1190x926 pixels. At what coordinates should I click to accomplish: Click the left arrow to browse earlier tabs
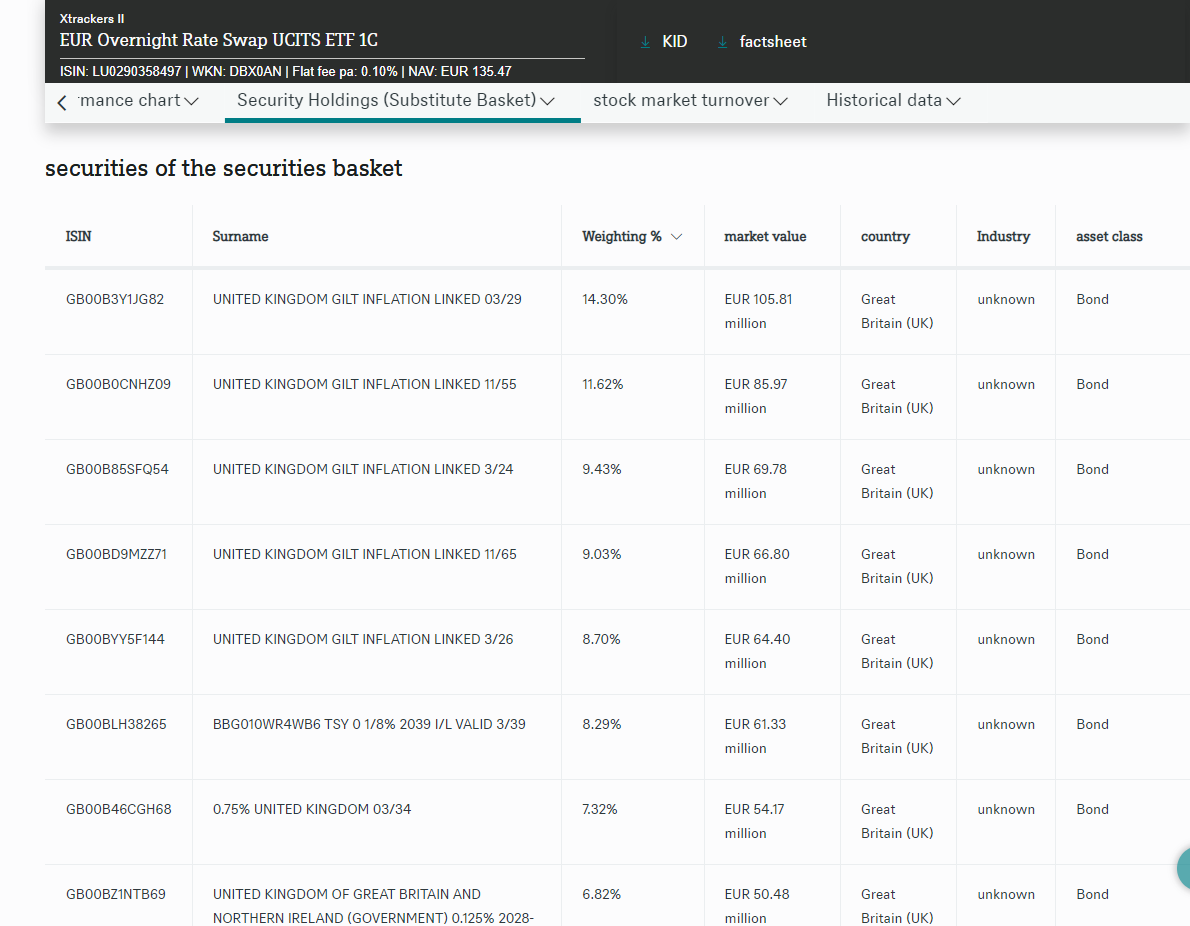point(62,102)
